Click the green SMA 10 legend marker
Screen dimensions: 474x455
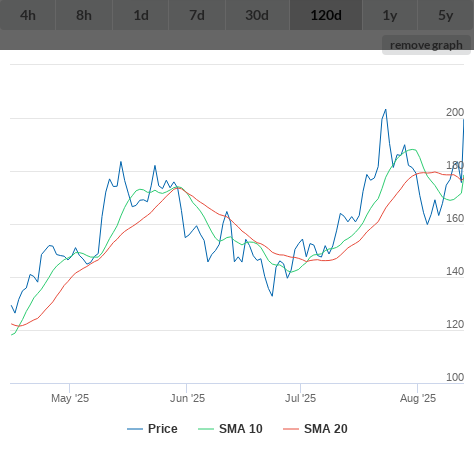pyautogui.click(x=206, y=429)
